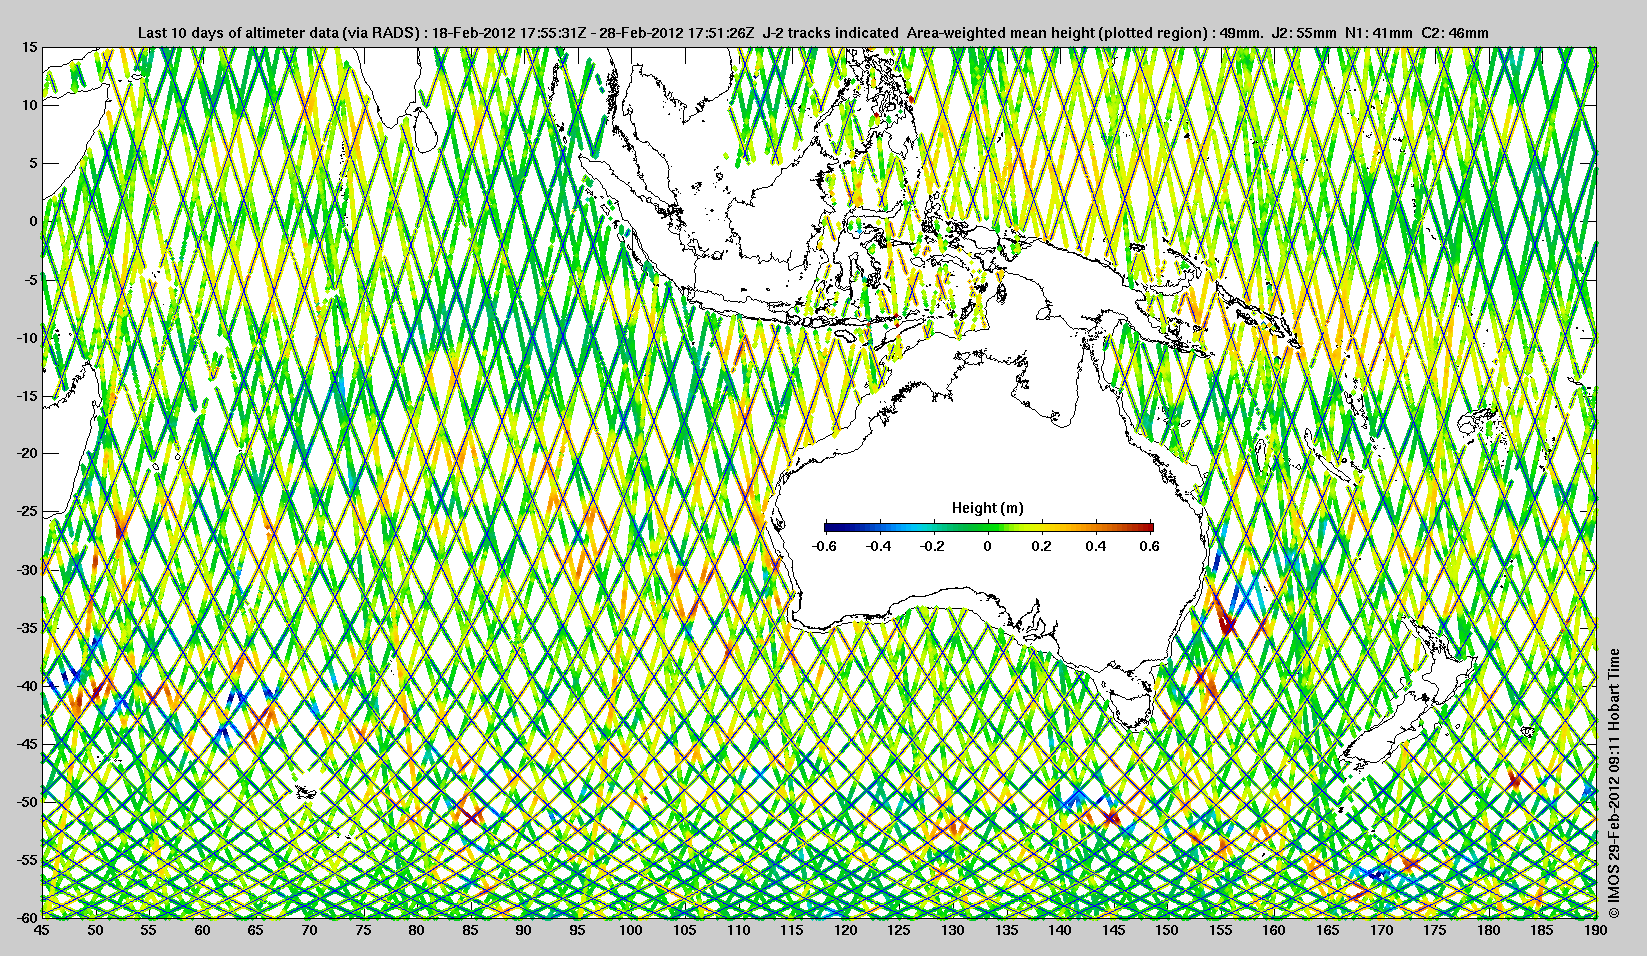Click latitude label '10' on the left axis

click(x=29, y=105)
